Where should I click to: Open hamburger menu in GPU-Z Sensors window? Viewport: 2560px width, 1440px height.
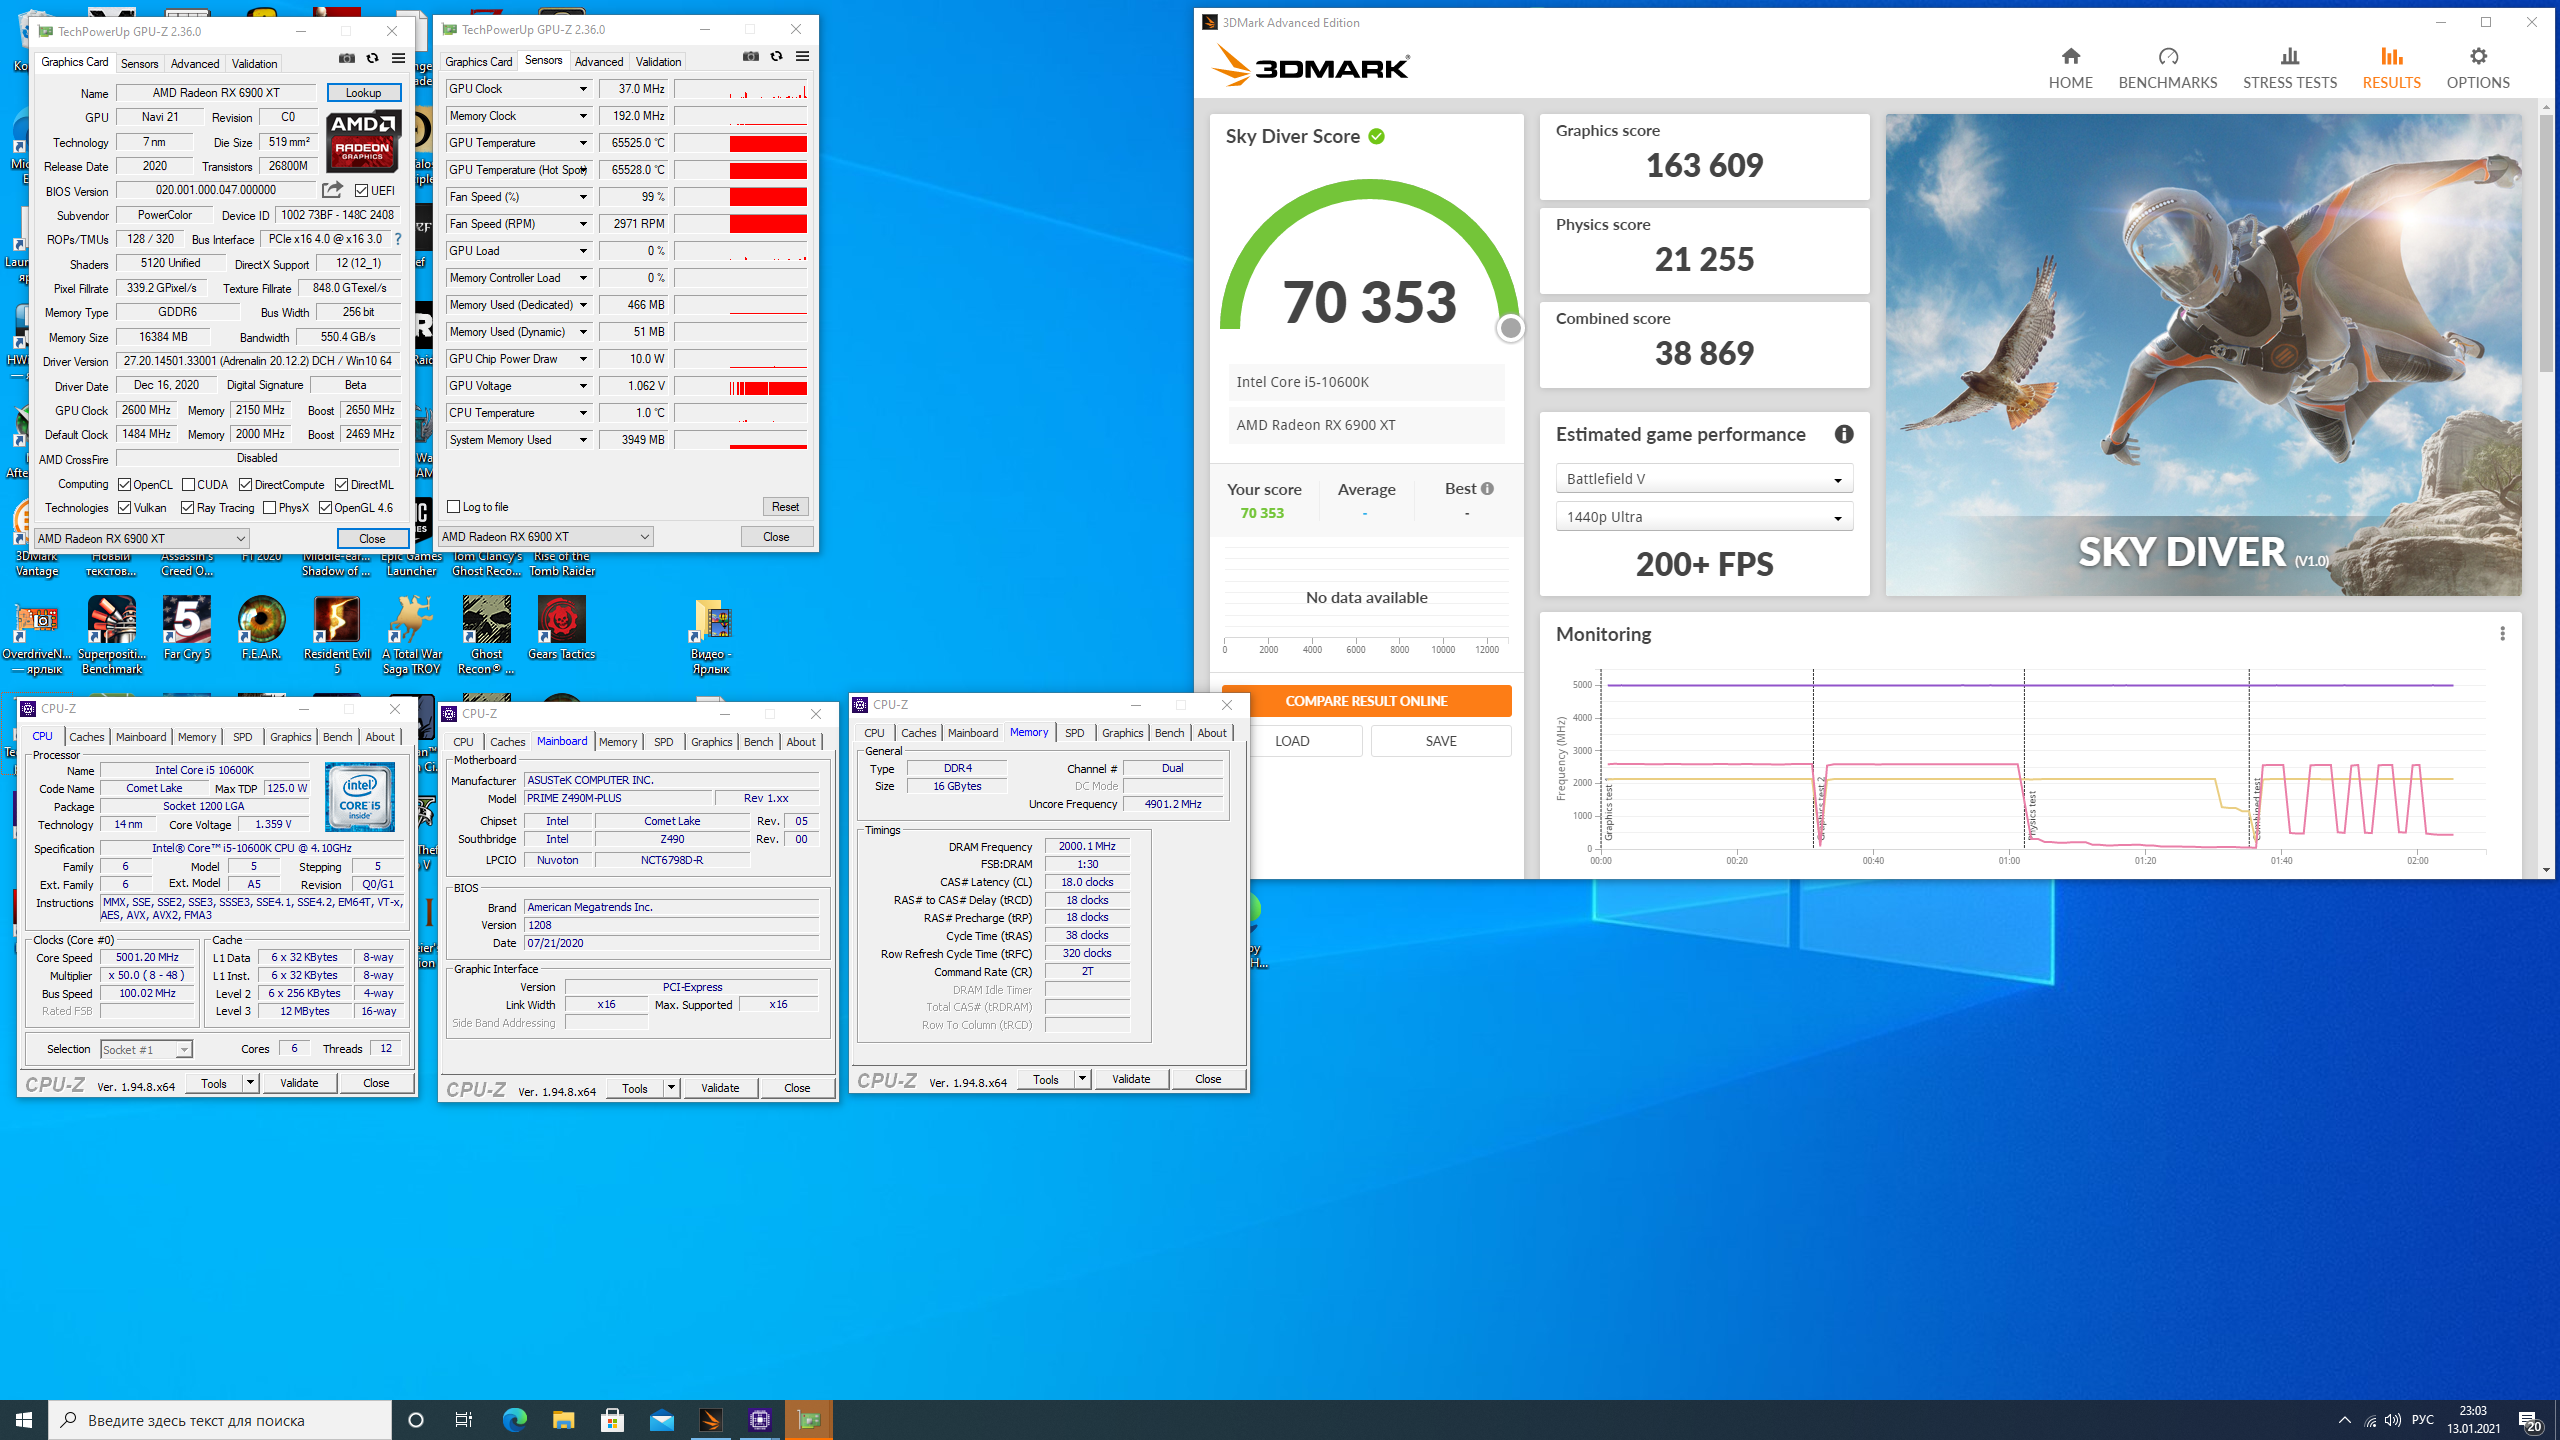802,57
